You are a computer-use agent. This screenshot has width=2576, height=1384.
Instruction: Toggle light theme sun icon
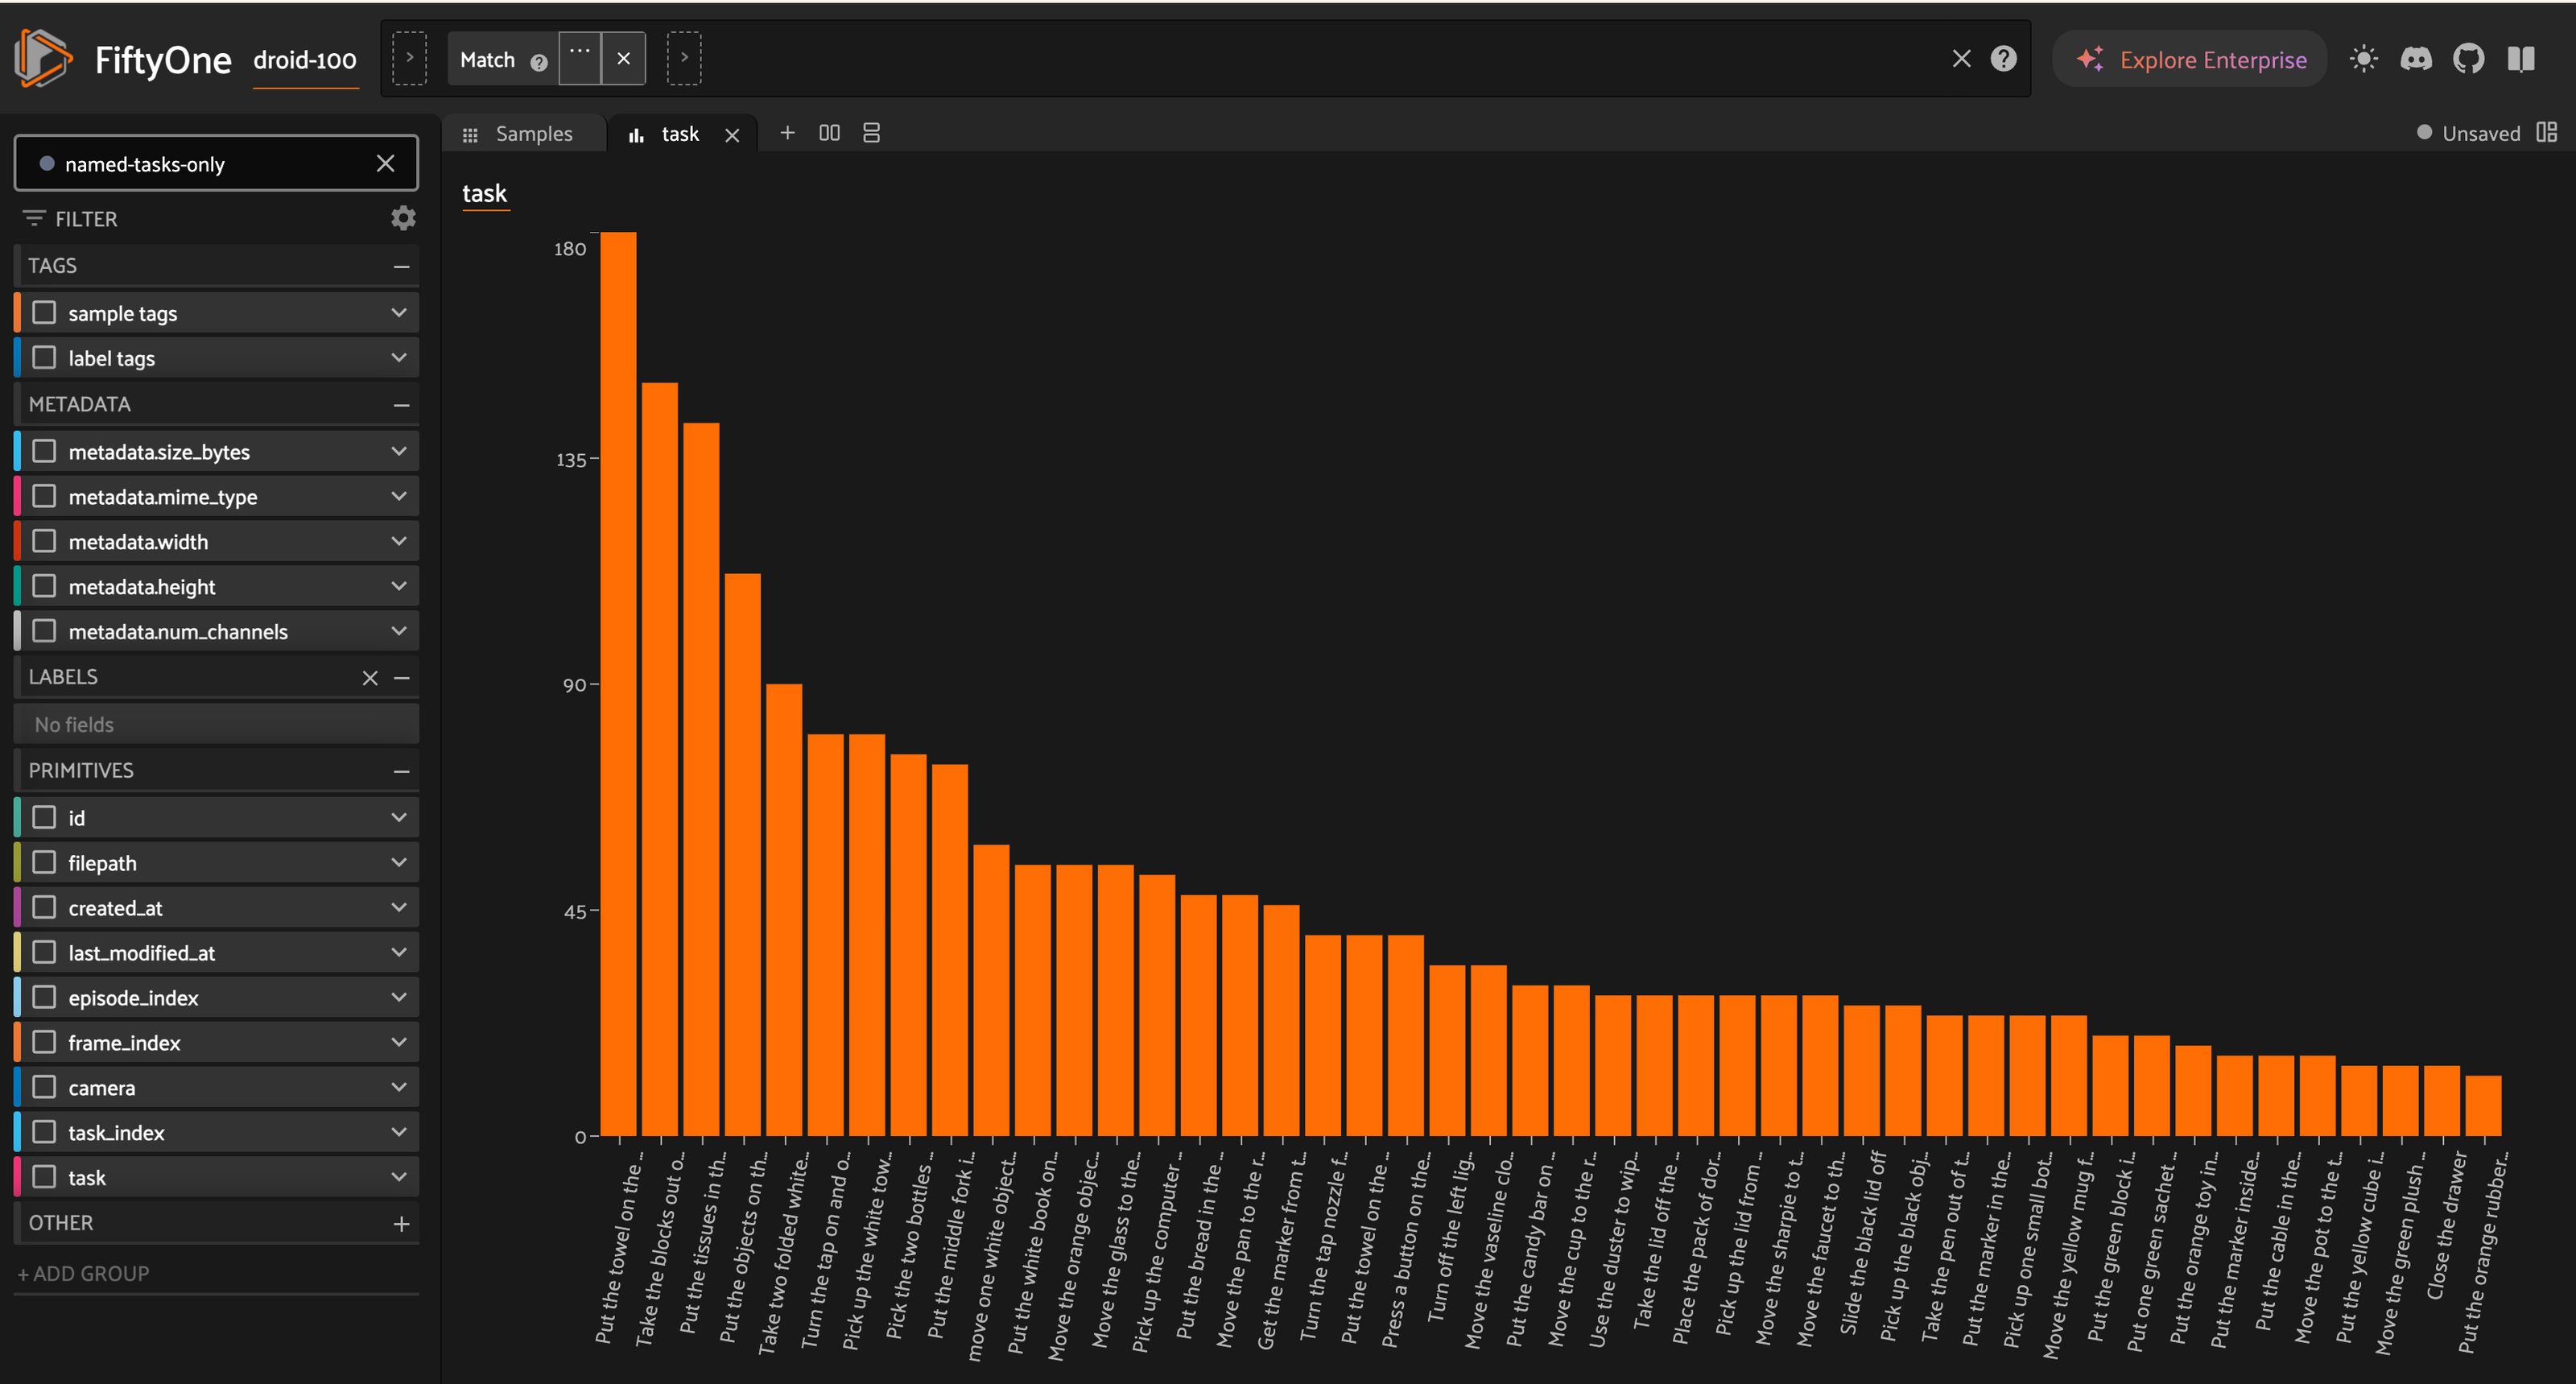click(x=2363, y=59)
